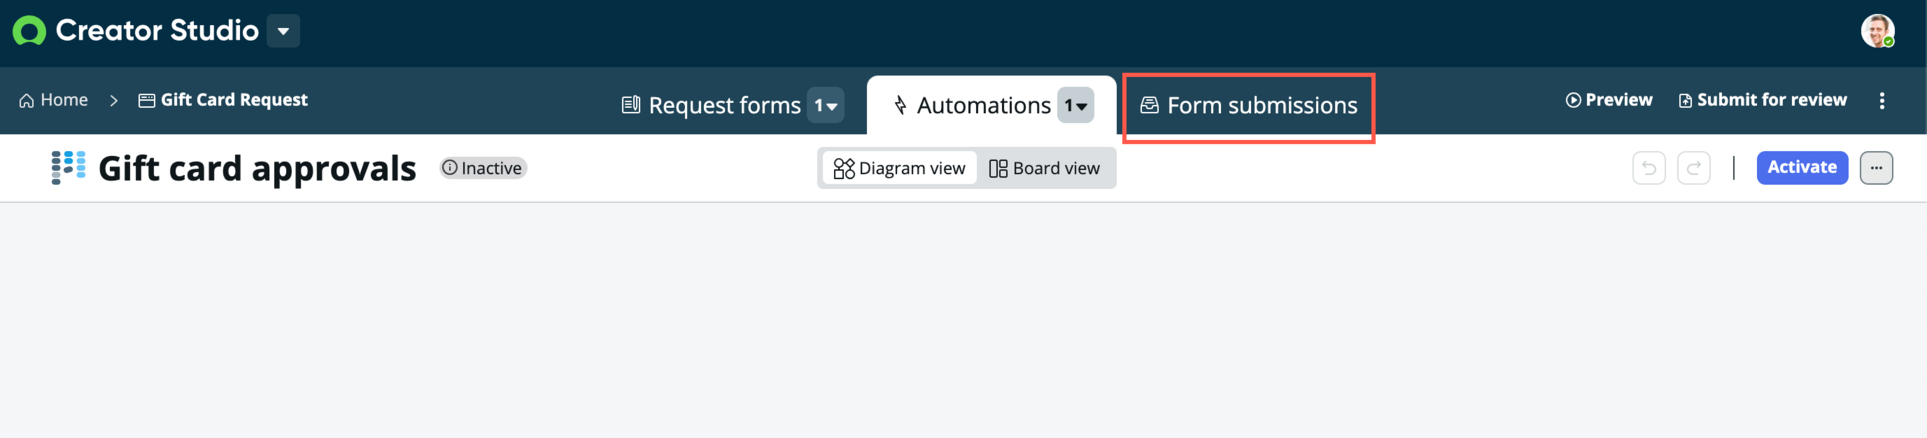Open the user profile avatar
Screen dimensions: 1927x438
tap(1877, 31)
